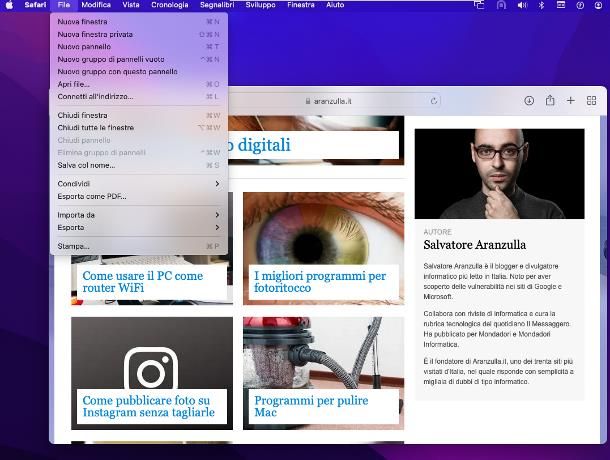Click the partially hidden 'digitali' headline
The height and width of the screenshot is (460, 610).
coord(259,145)
